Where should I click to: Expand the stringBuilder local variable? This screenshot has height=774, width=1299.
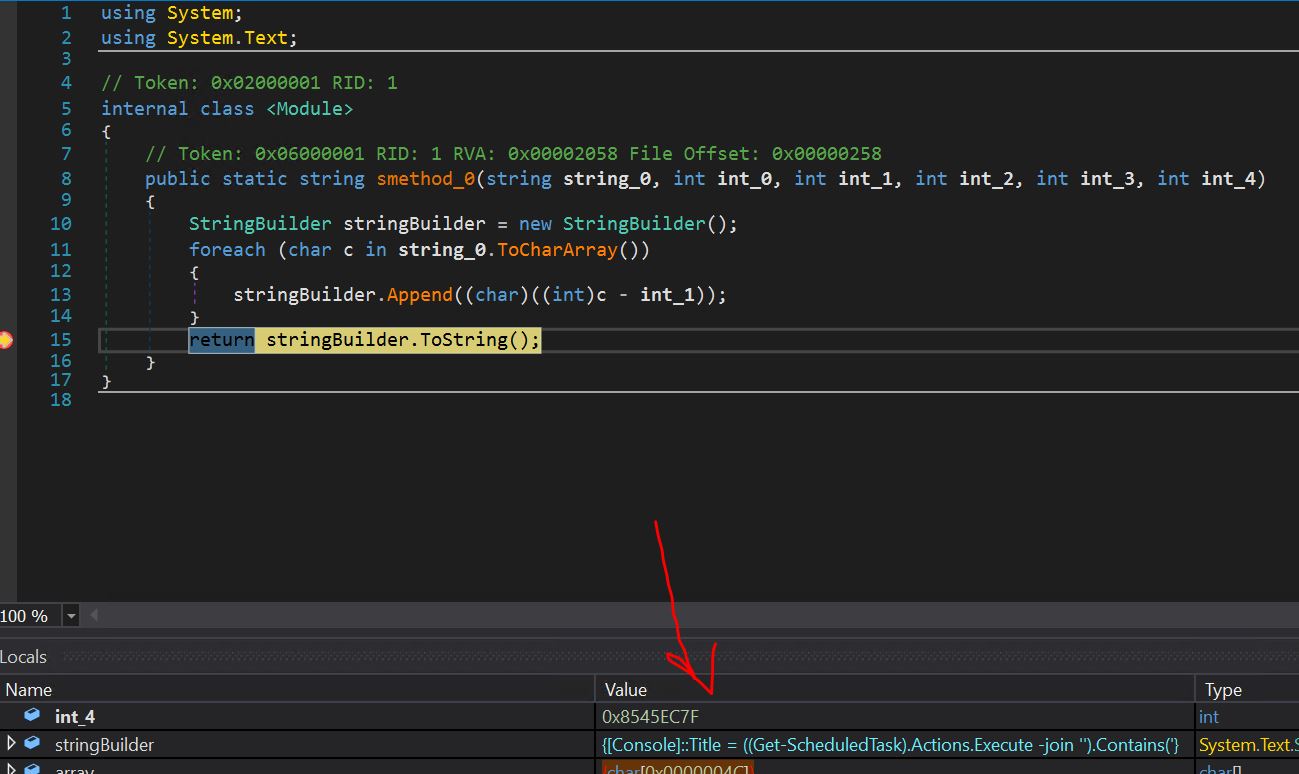(11, 744)
